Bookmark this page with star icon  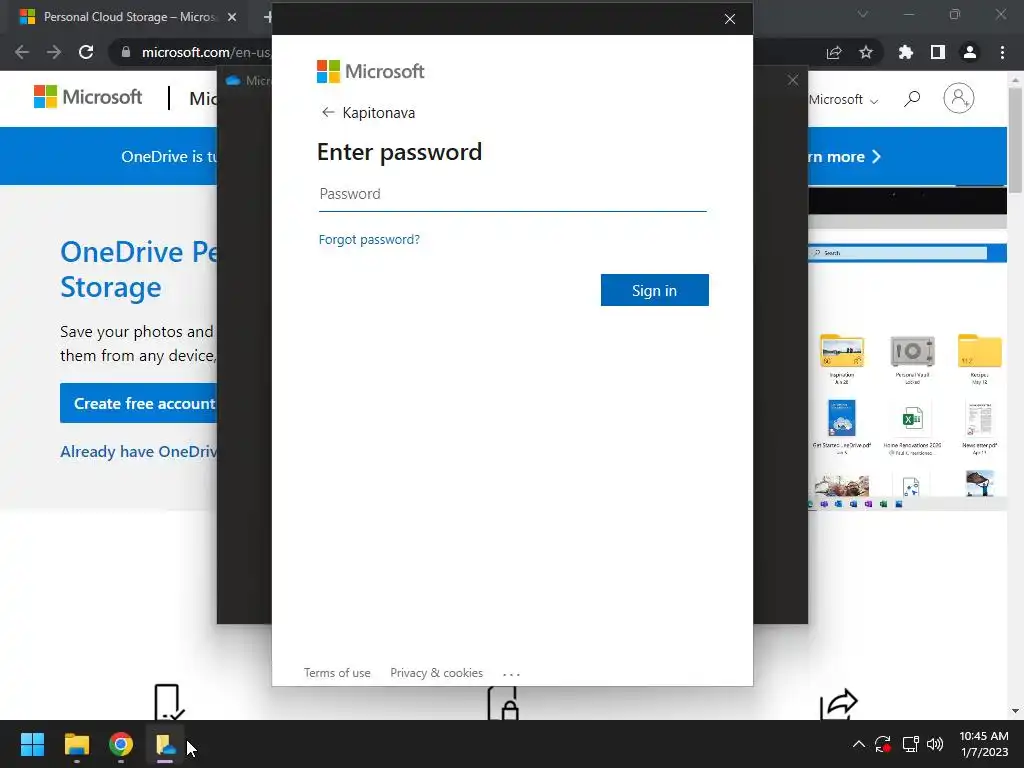pyautogui.click(x=866, y=52)
